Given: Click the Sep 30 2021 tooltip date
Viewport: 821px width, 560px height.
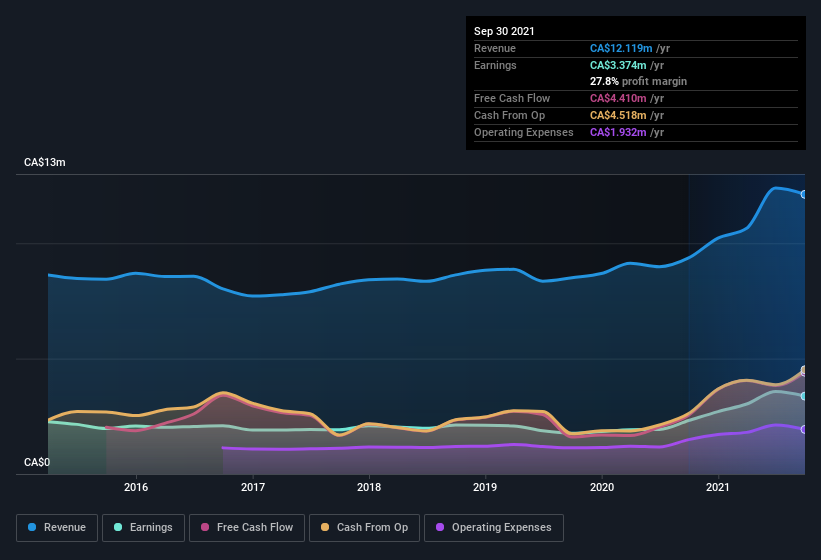Looking at the screenshot, I should 504,31.
